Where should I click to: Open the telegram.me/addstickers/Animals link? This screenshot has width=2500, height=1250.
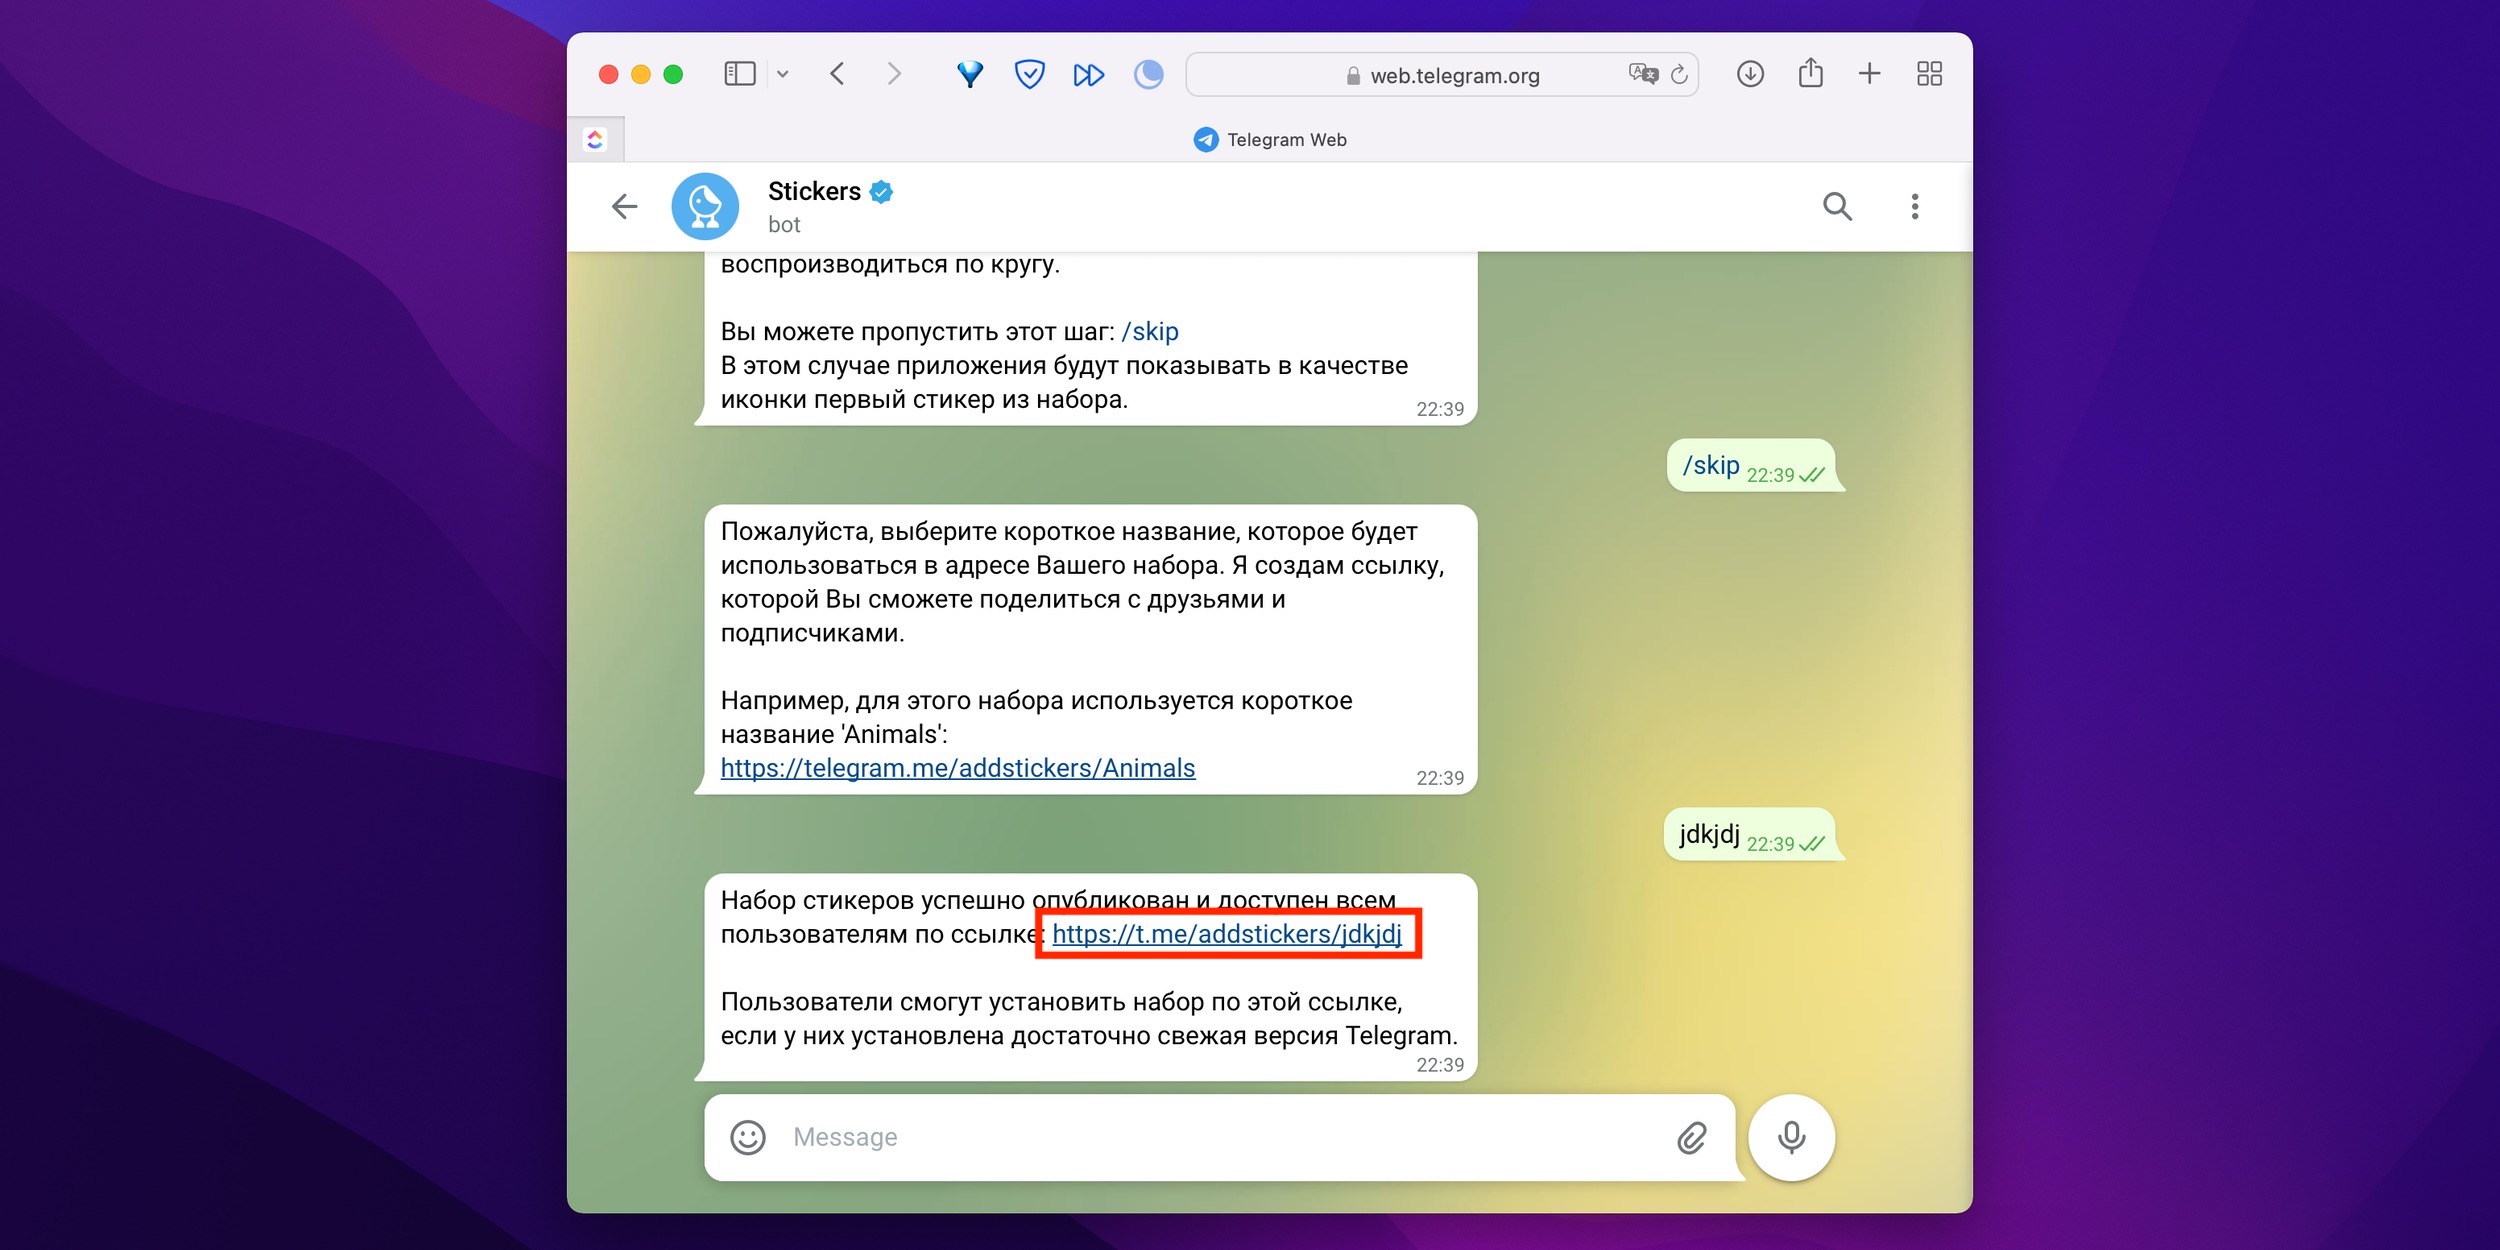coord(958,768)
